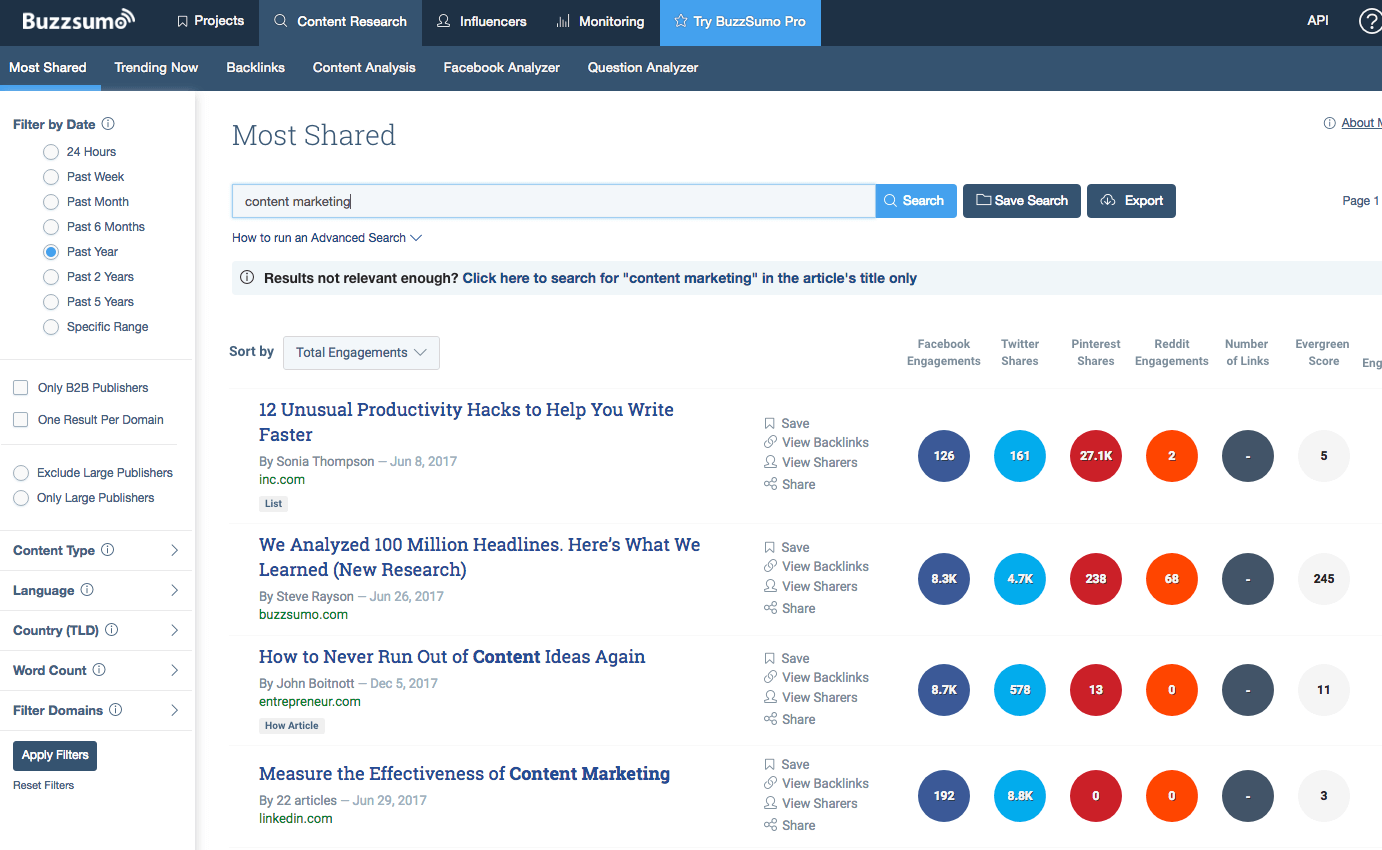
Task: Select the Past 2 Years date filter
Action: [51, 277]
